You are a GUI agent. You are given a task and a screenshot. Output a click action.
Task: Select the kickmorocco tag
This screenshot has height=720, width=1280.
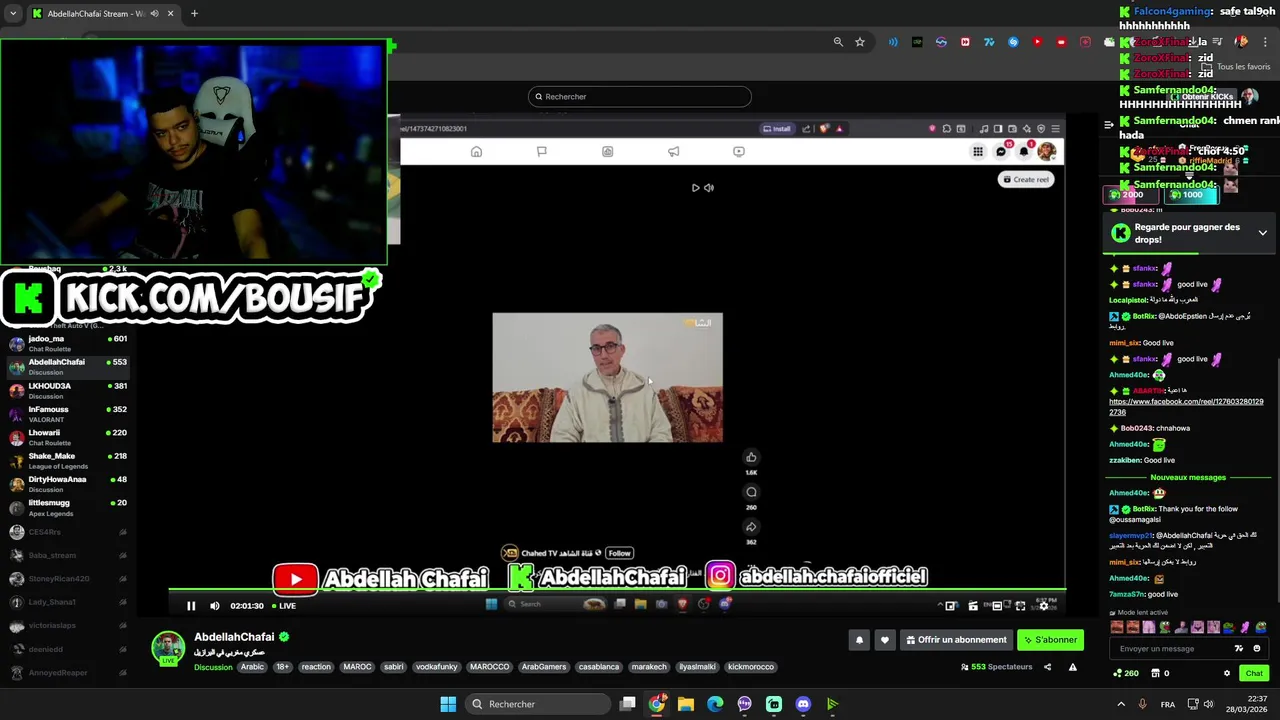(x=751, y=667)
